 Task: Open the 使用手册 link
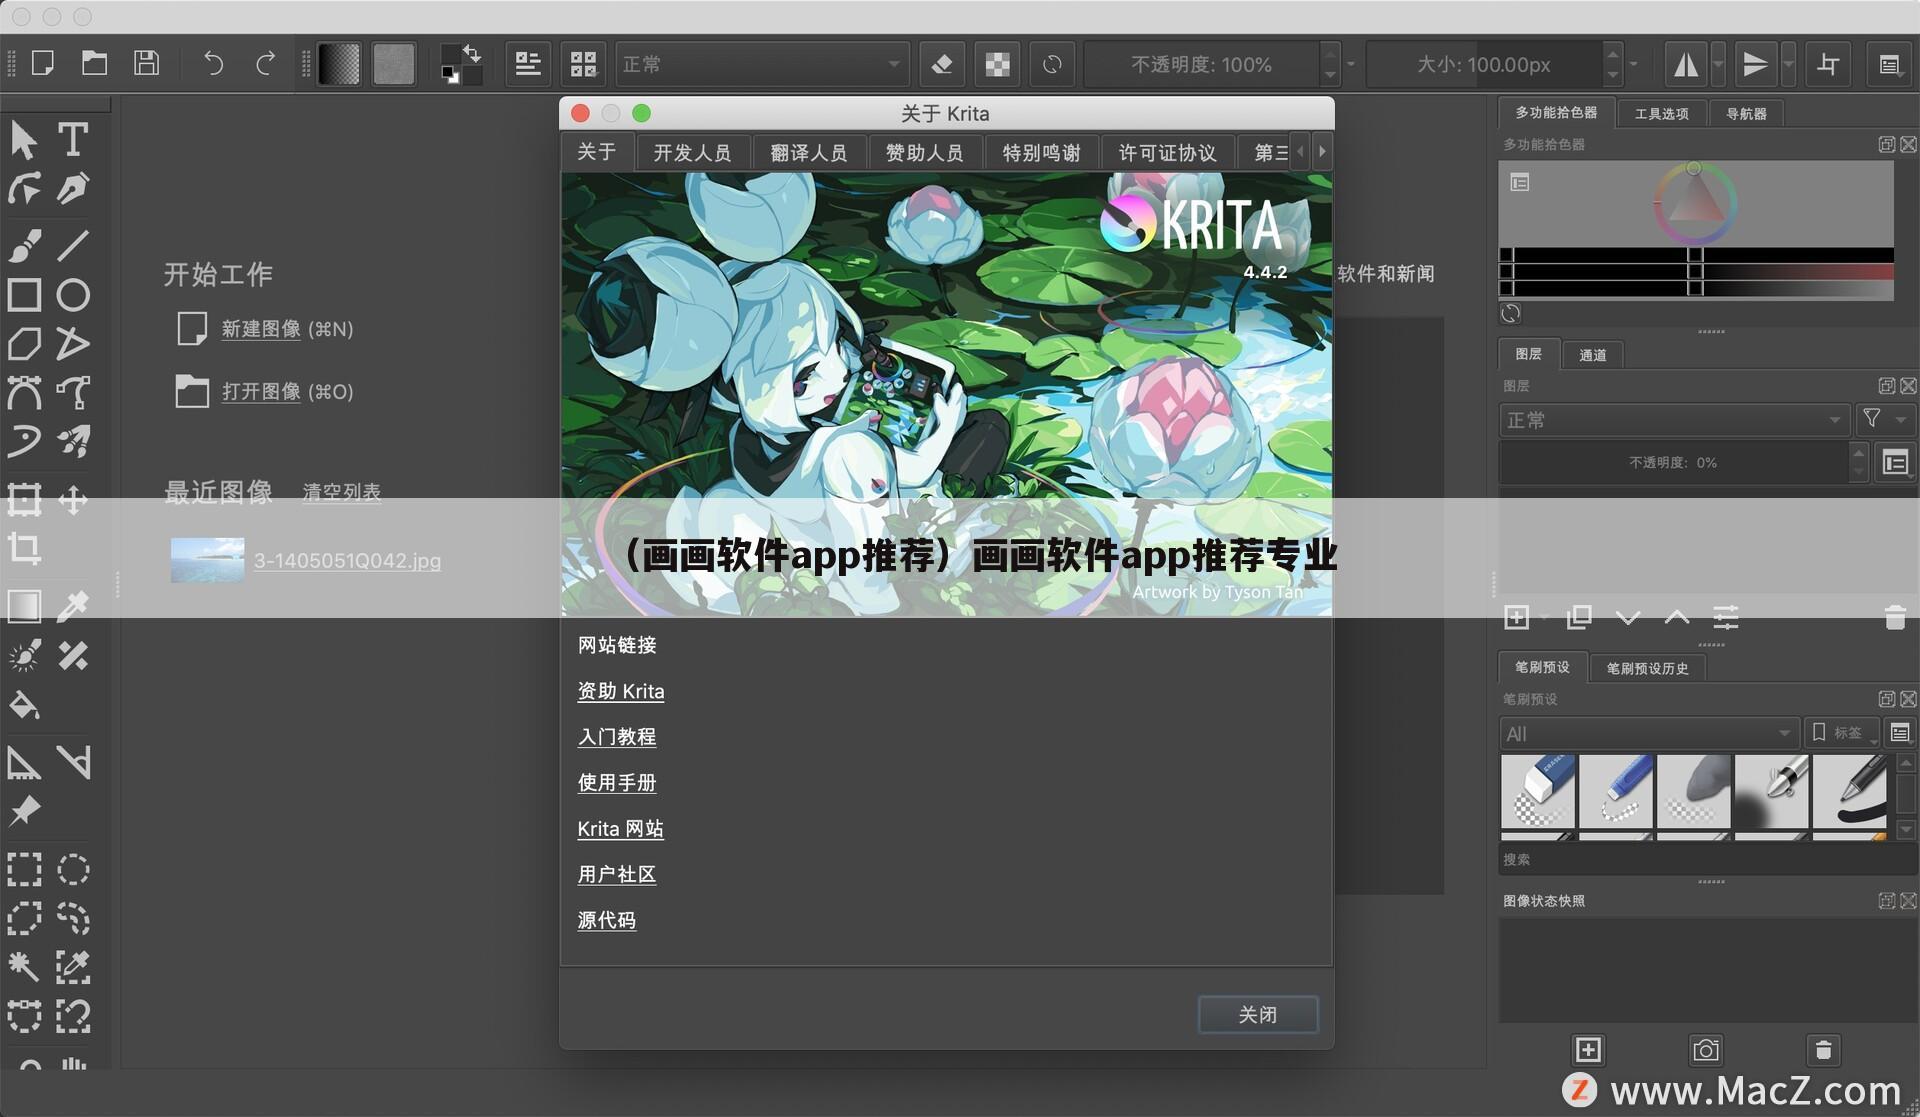617,783
